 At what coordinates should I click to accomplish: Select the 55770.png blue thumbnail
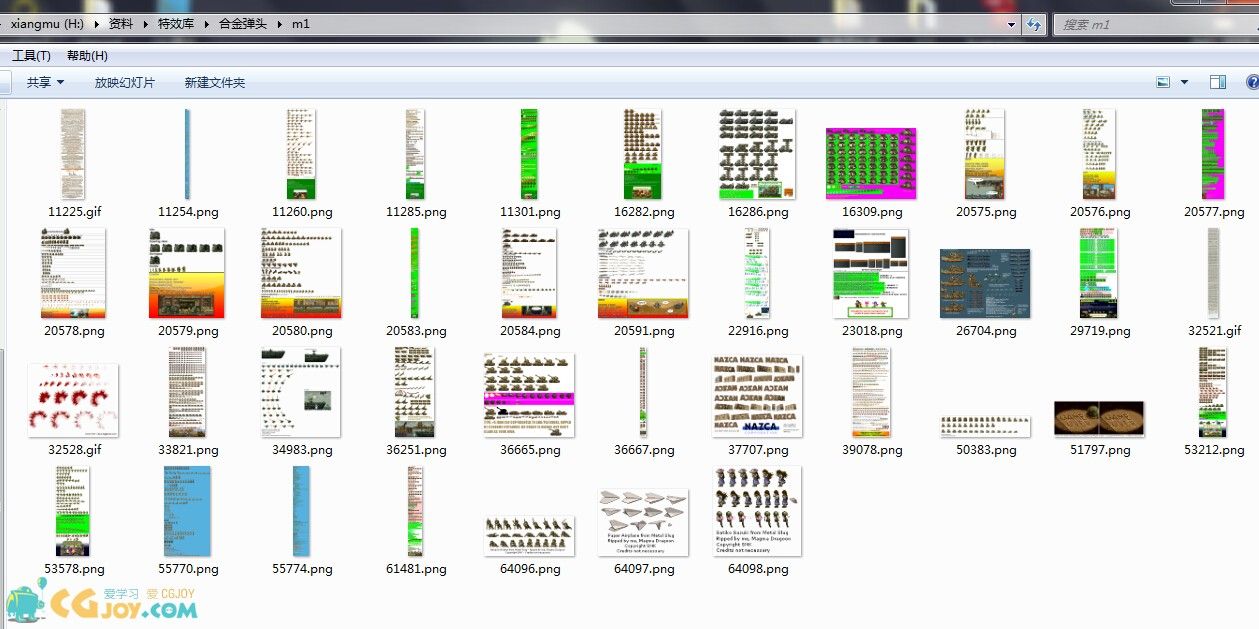point(188,511)
